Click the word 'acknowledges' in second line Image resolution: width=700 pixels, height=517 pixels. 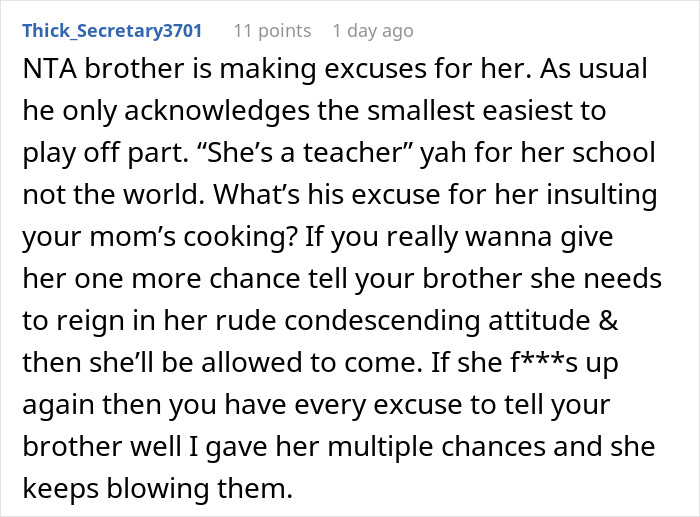(217, 111)
